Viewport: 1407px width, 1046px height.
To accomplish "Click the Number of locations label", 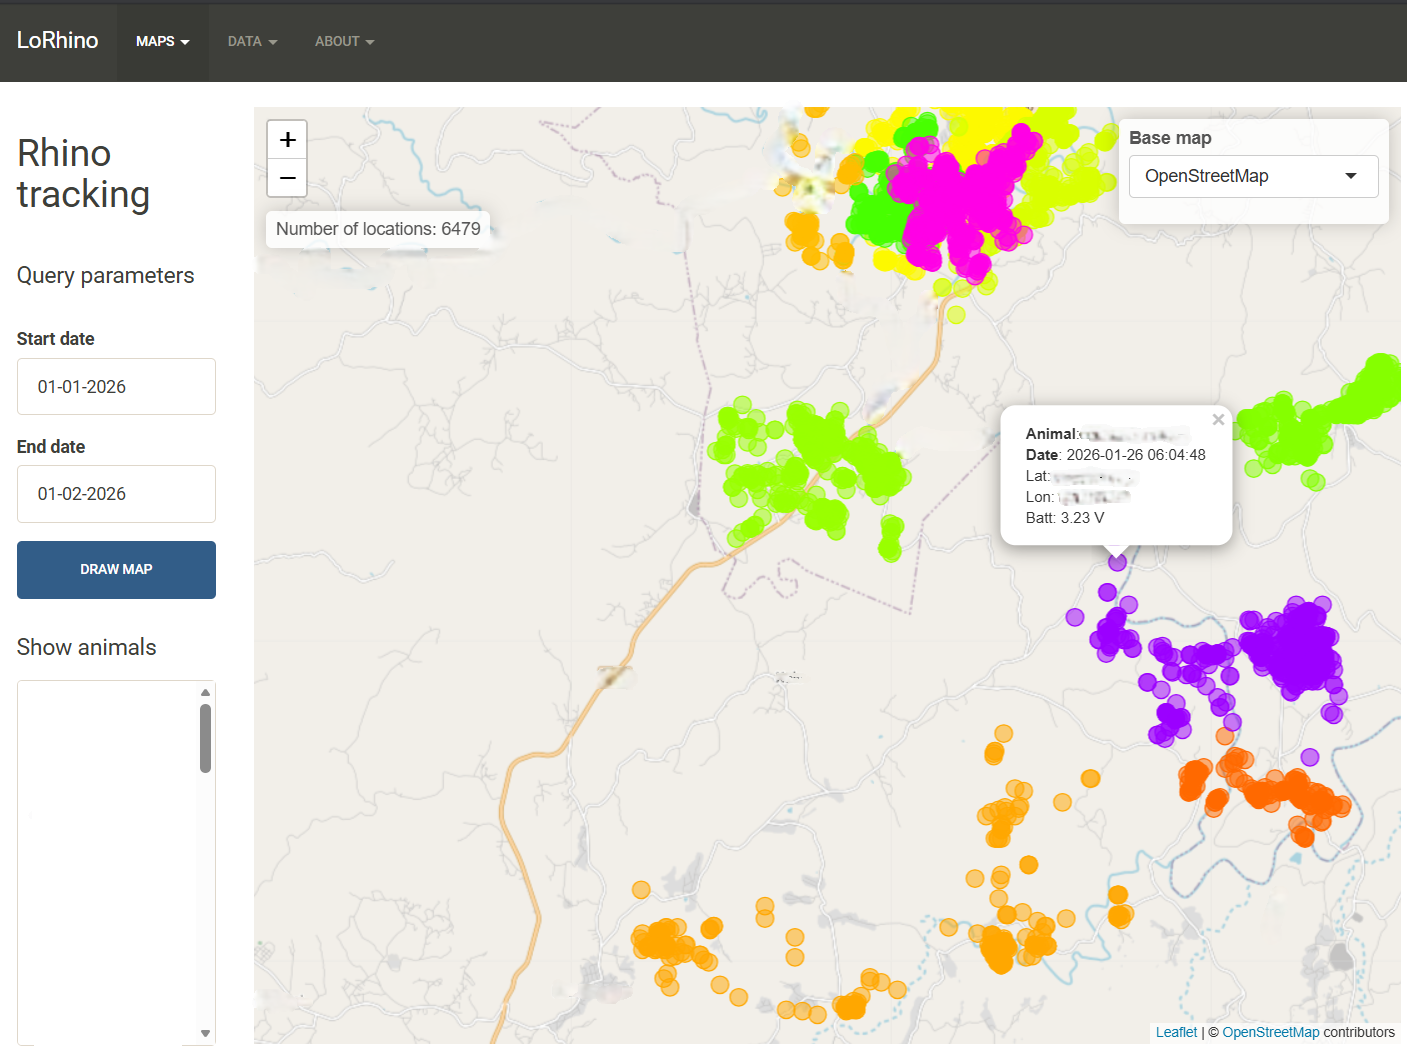I will coord(378,229).
